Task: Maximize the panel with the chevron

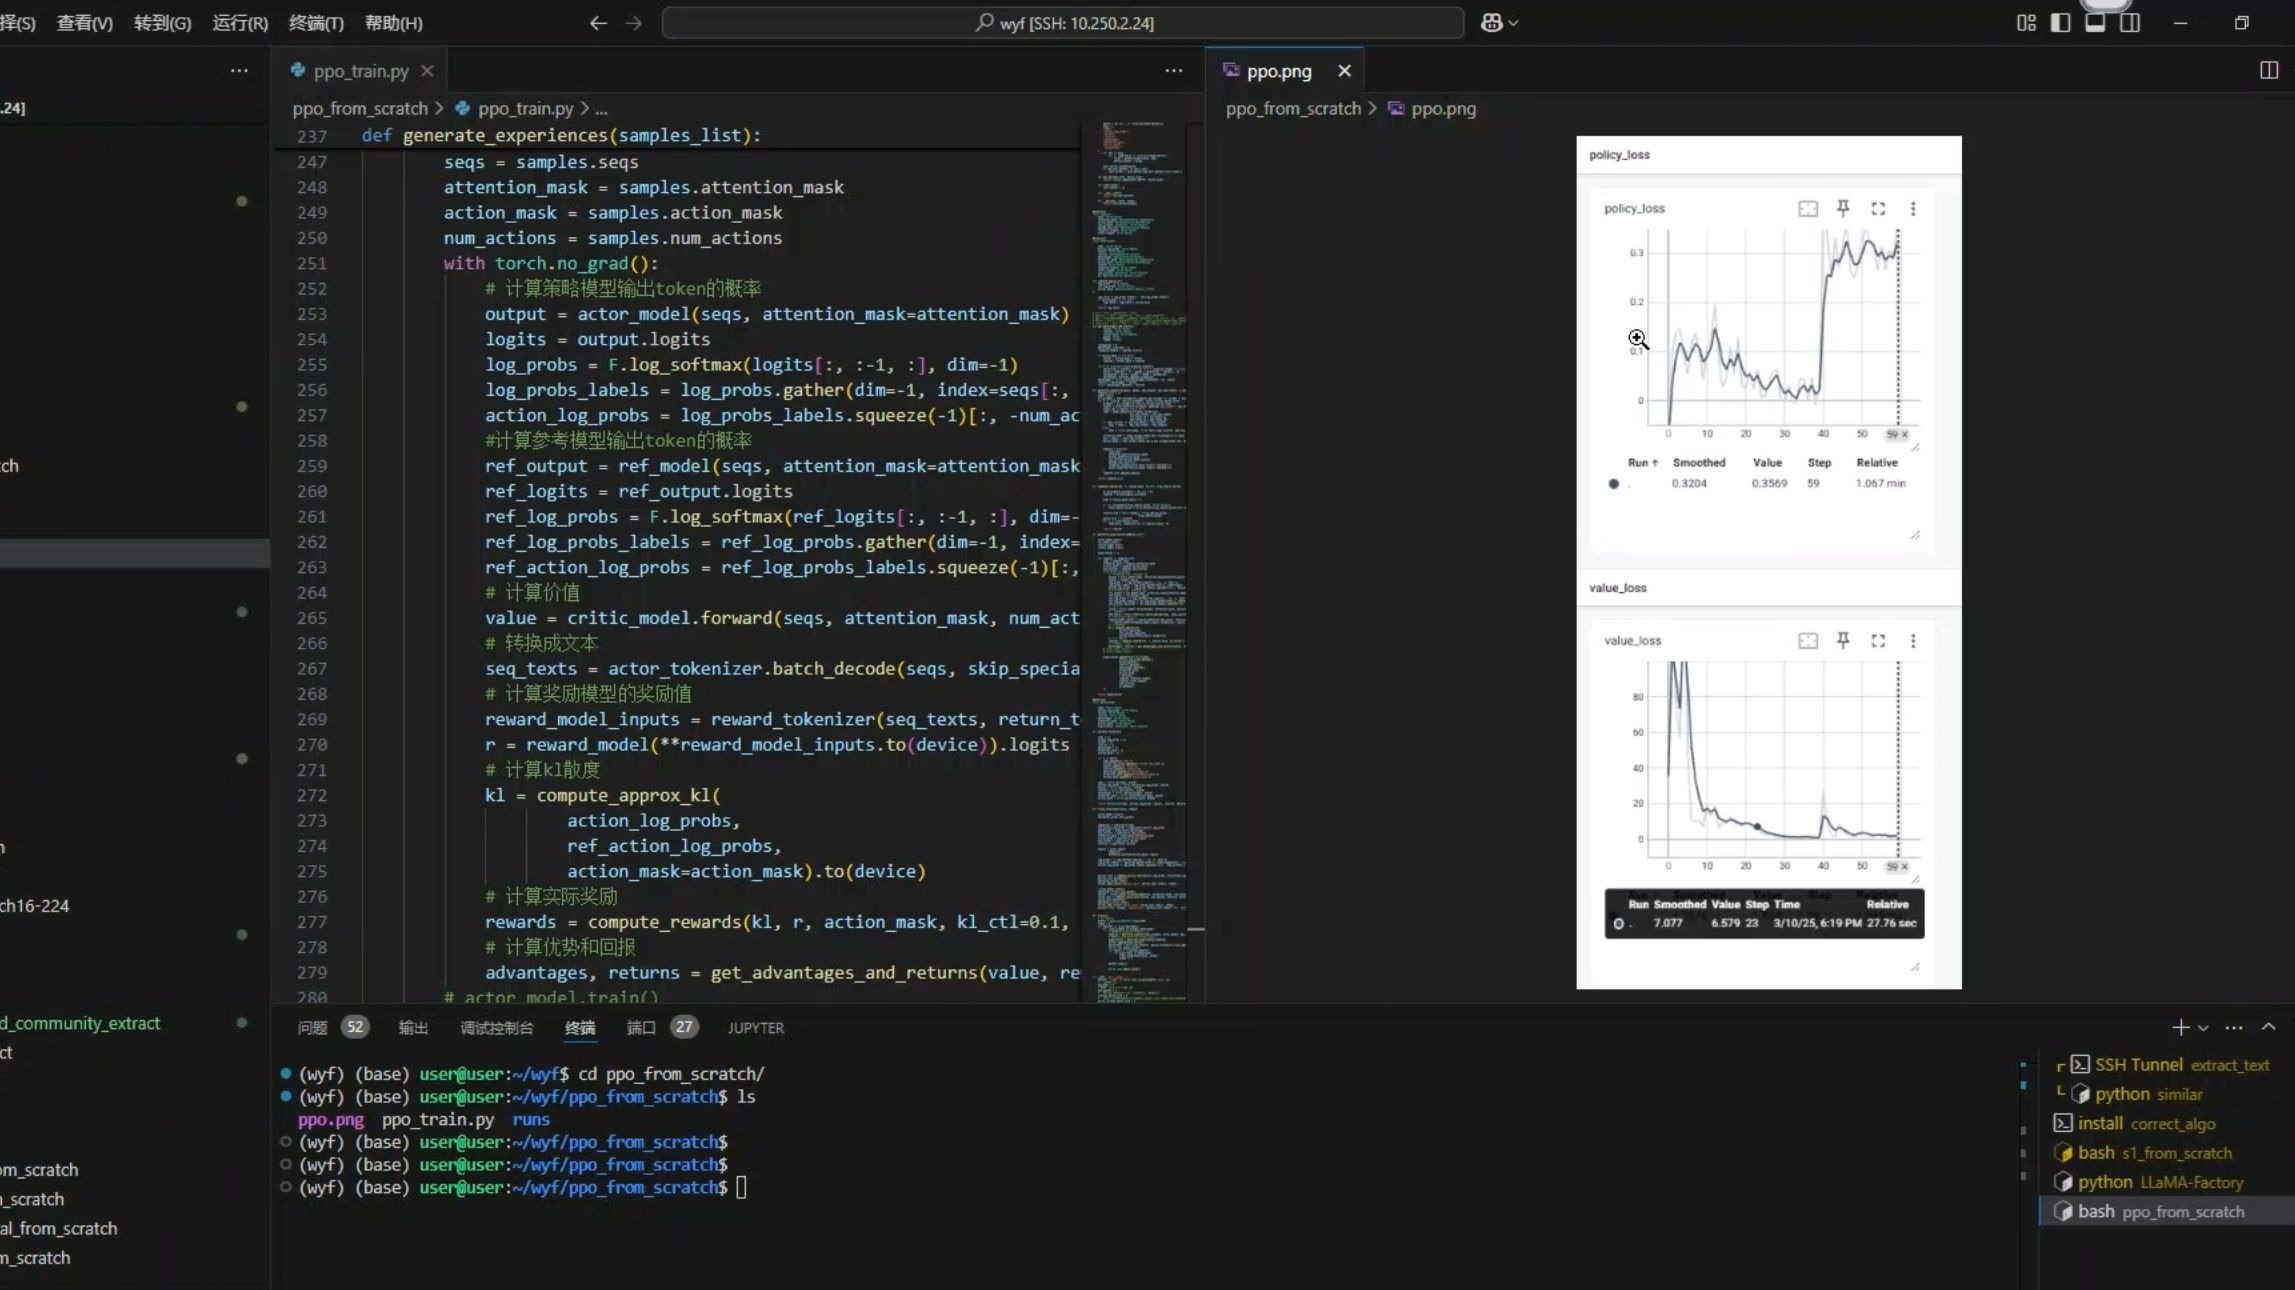Action: point(2268,1027)
